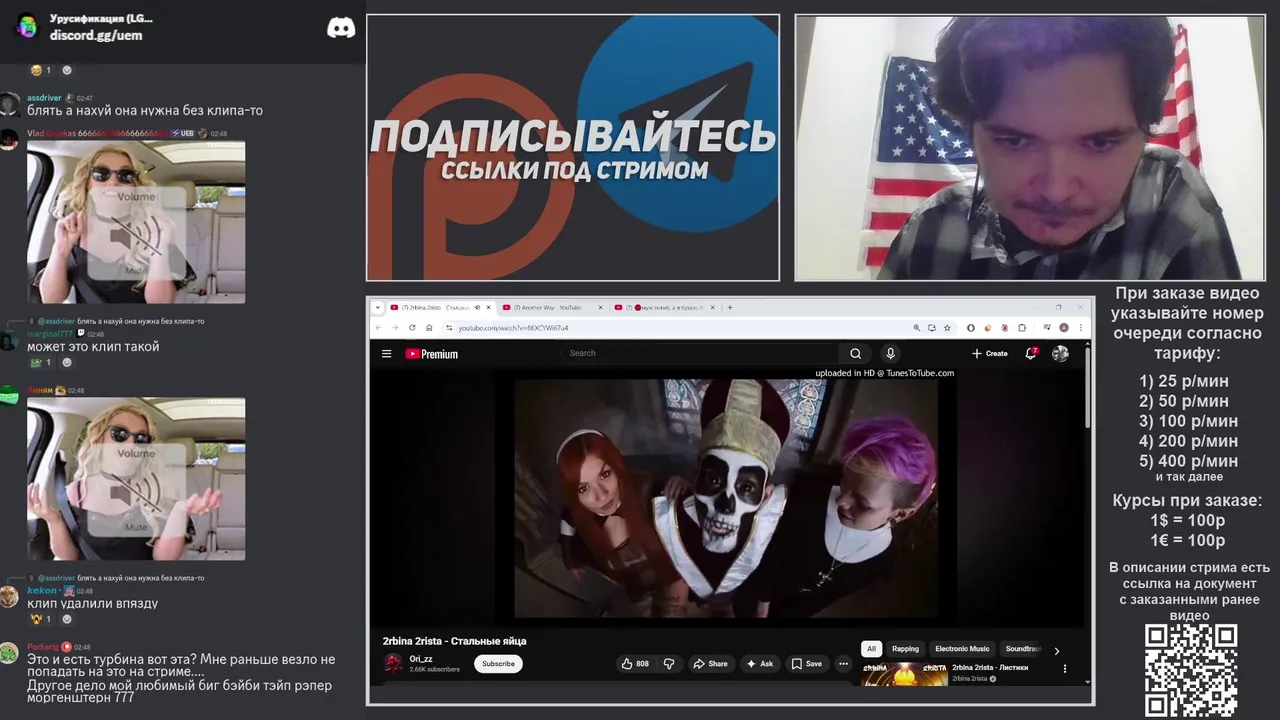Start voice search with the microphone icon
Viewport: 1280px width, 720px height.
pos(890,353)
